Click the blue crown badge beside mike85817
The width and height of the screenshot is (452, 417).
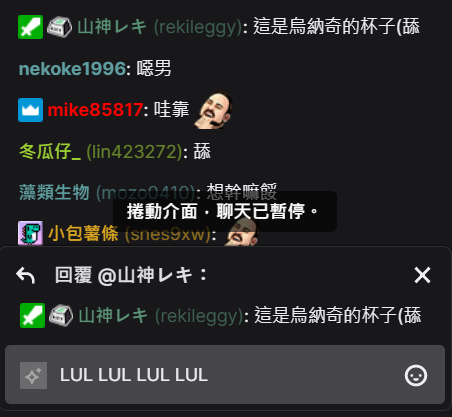[x=30, y=110]
